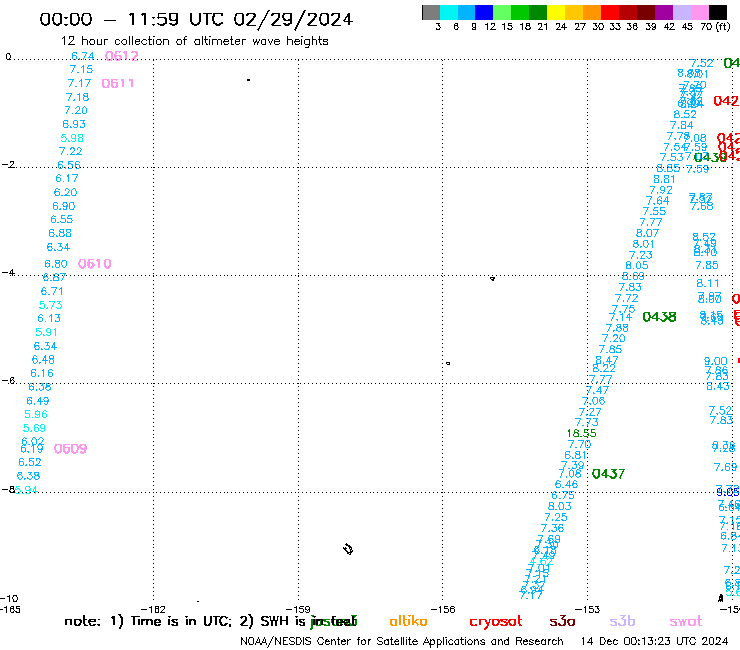
Task: Click the wave height value '6.49'
Action: pyautogui.click(x=38, y=401)
